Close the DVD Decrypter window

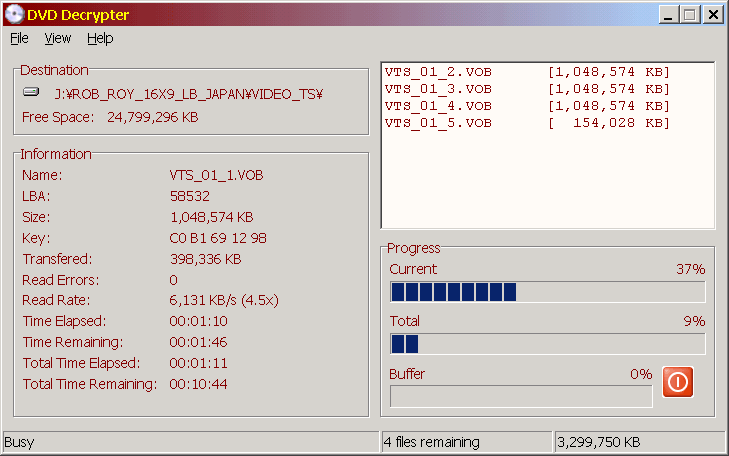[x=712, y=15]
